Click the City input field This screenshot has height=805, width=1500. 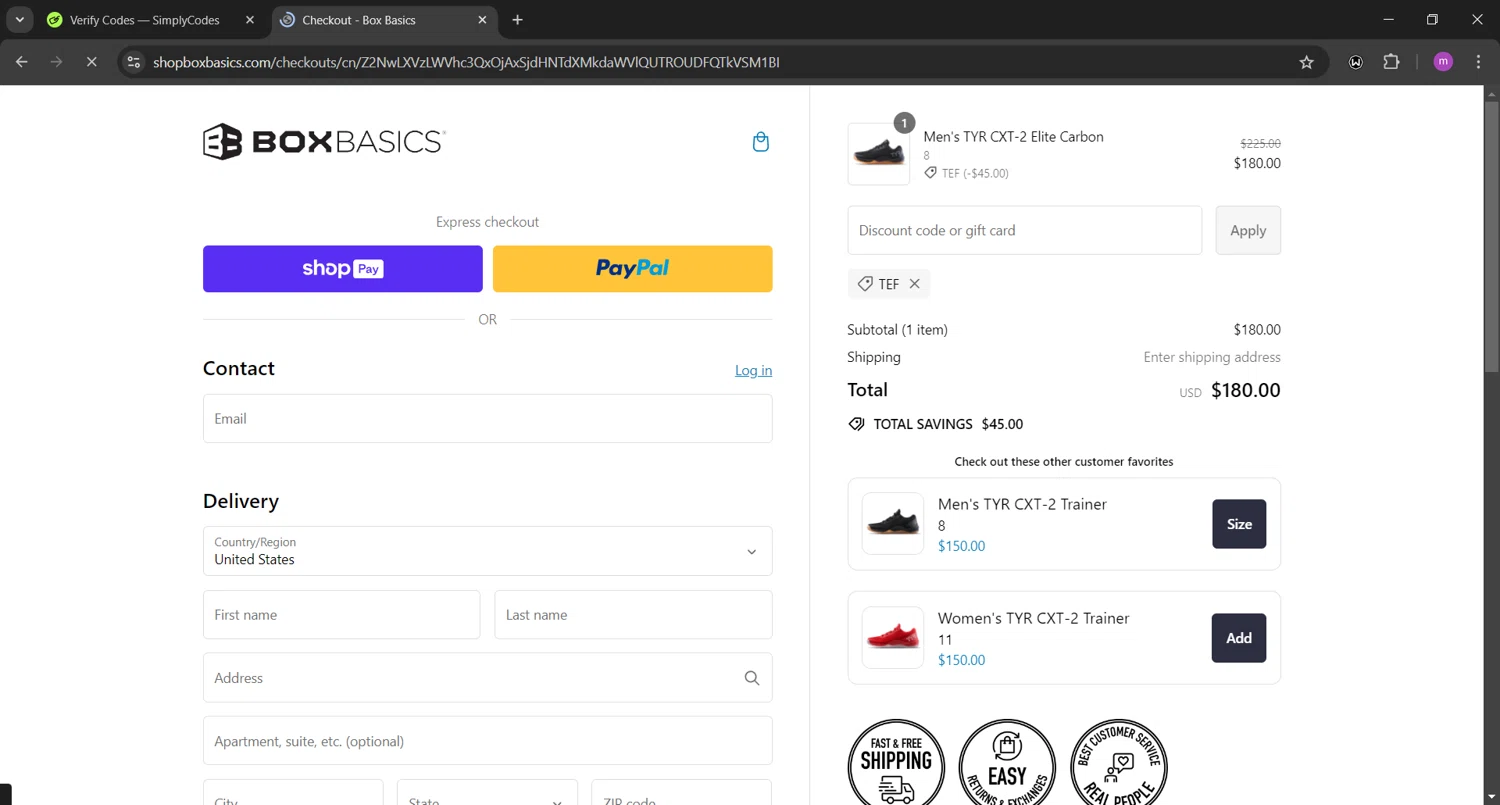293,792
